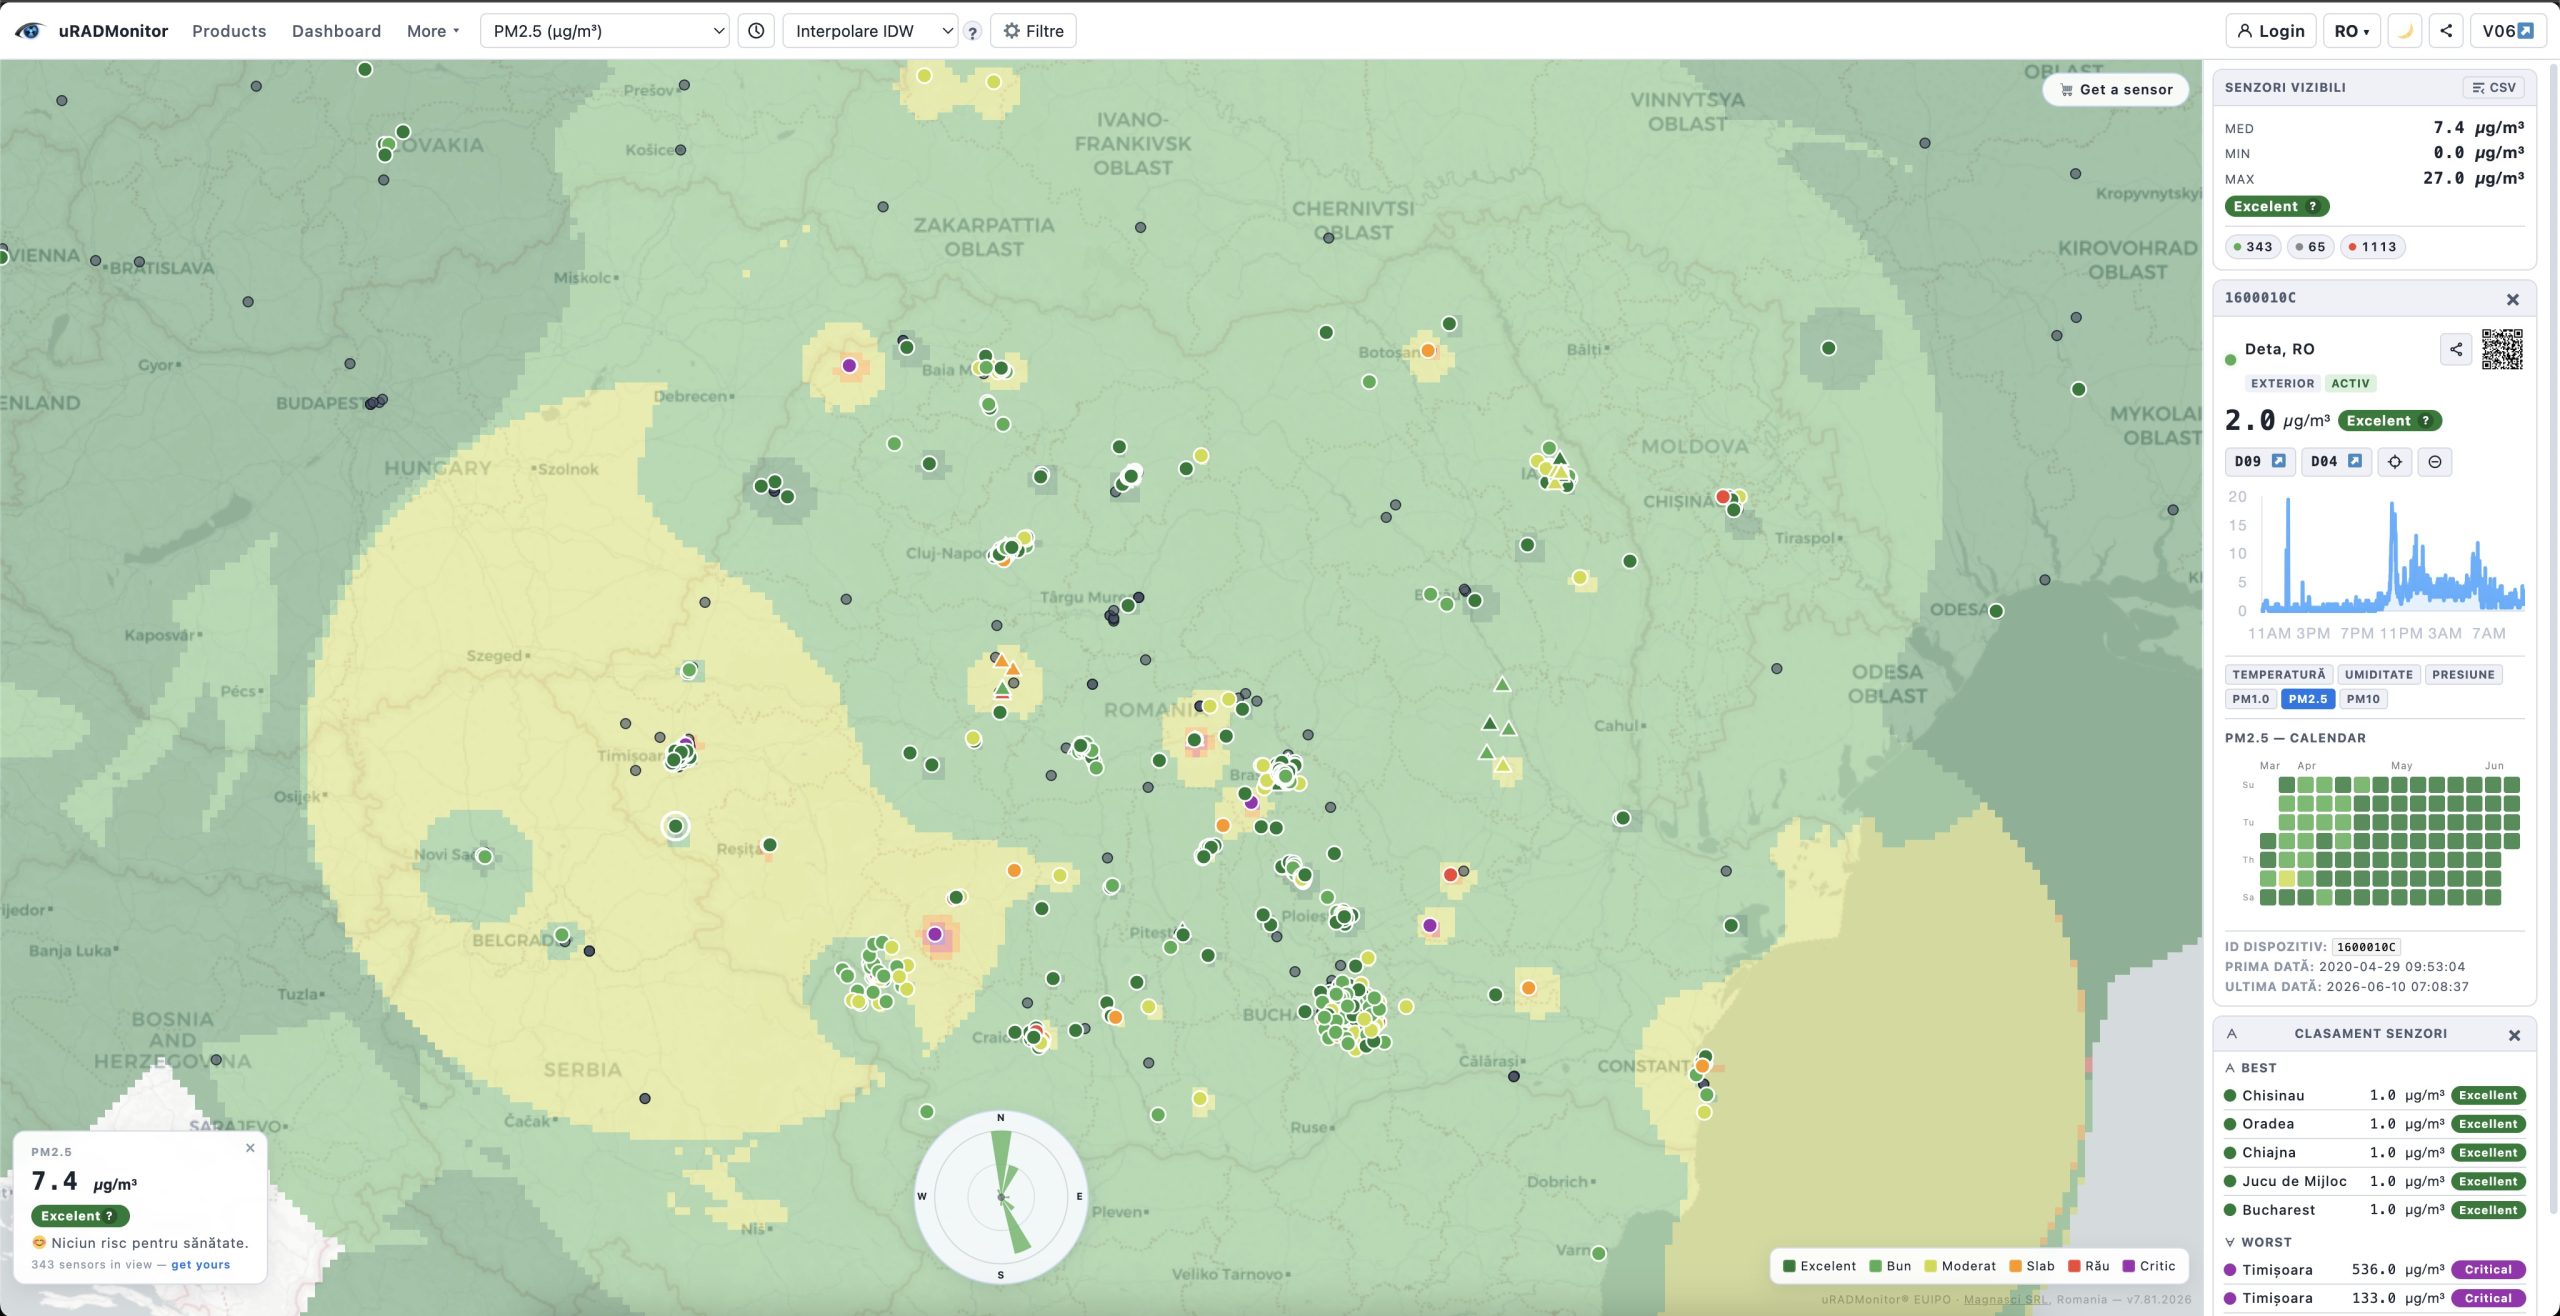Click the 343 online sensors chip
This screenshot has width=2560, height=1316.
2253,247
